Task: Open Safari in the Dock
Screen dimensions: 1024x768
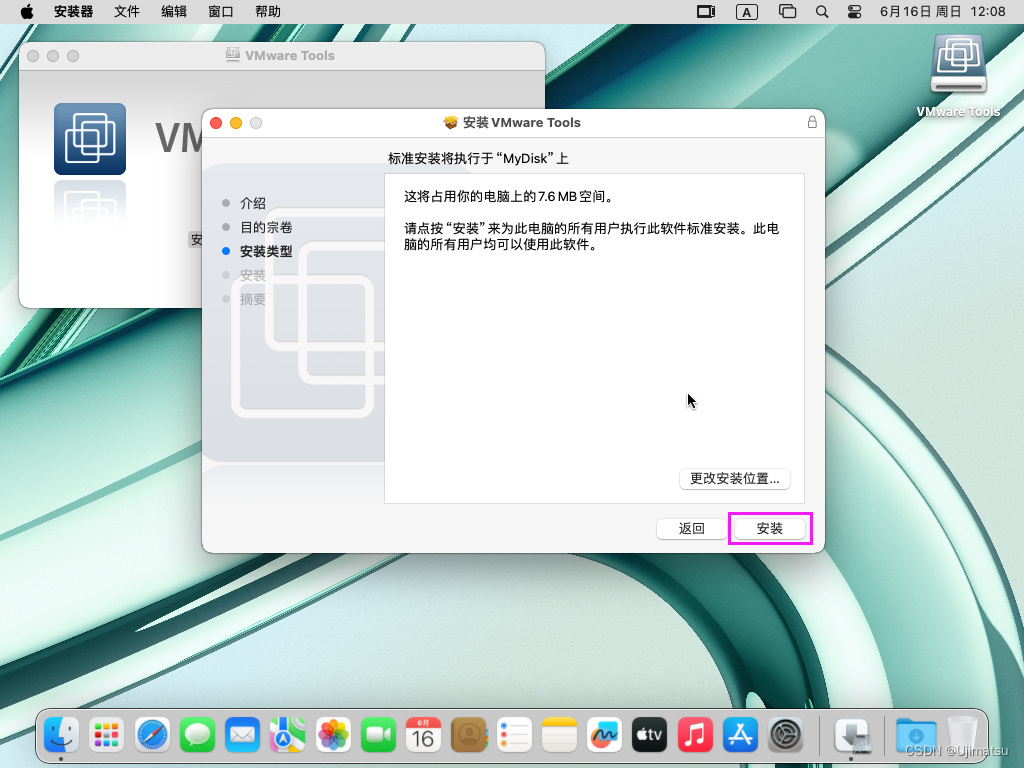Action: (x=152, y=735)
